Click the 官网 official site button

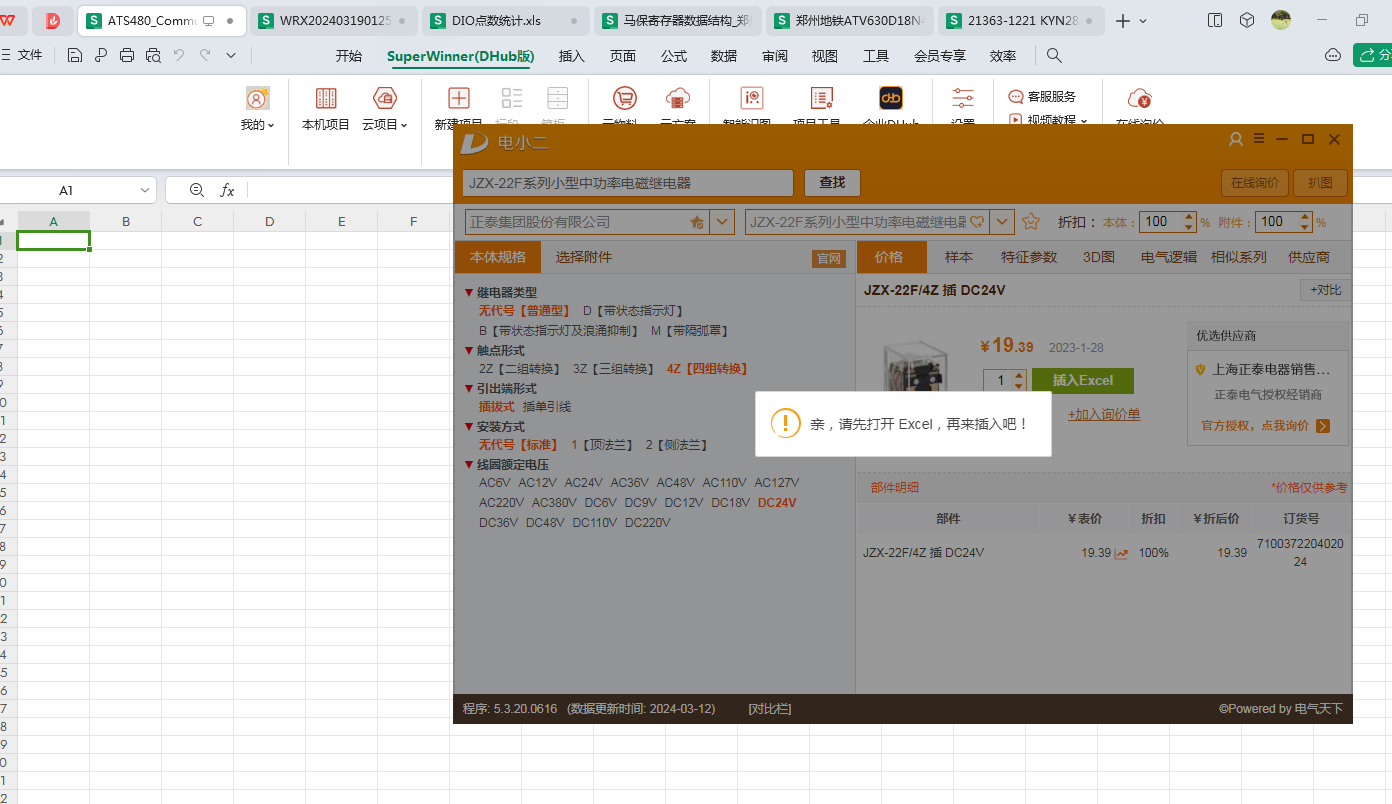tap(829, 259)
